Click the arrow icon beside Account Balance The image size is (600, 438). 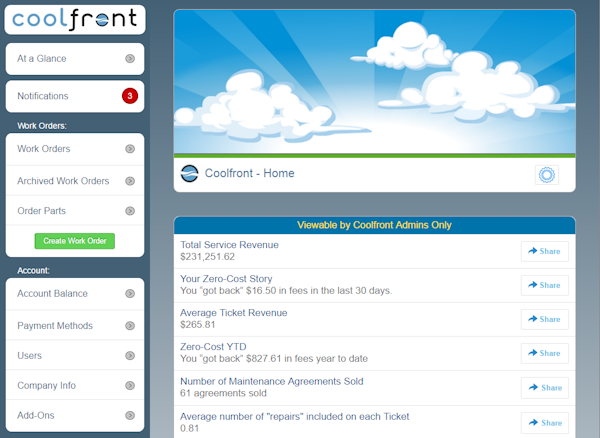(130, 293)
